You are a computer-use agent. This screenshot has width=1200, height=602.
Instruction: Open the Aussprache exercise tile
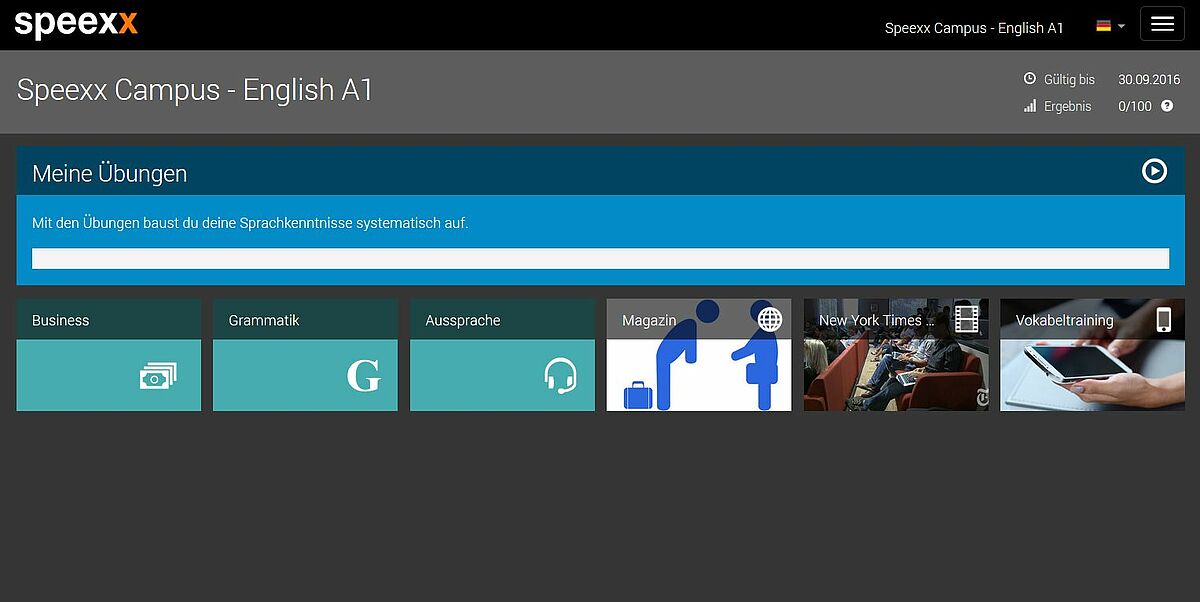[x=502, y=355]
